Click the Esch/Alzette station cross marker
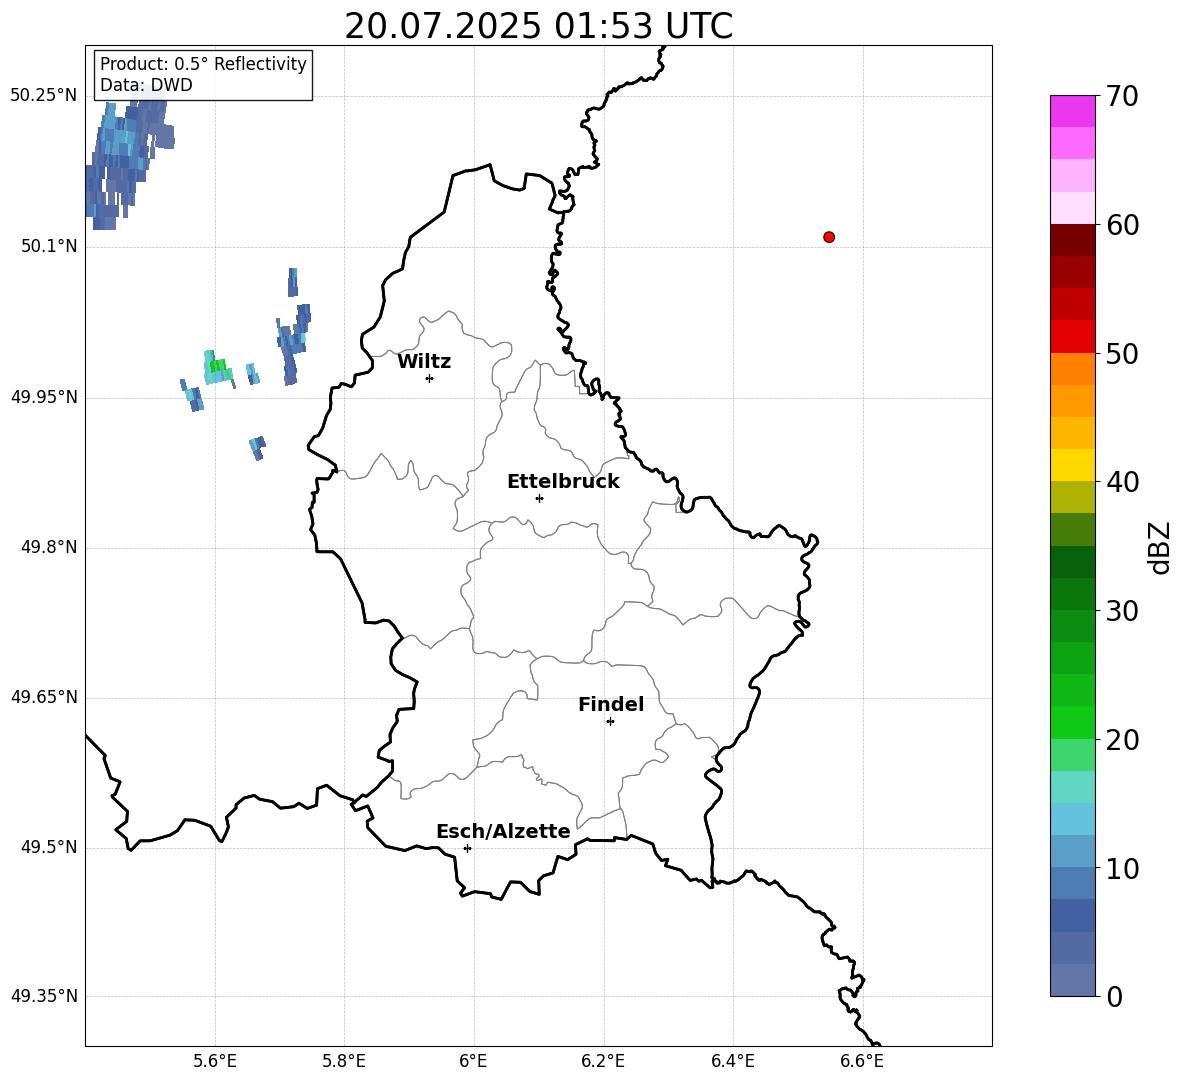1184x1081 pixels. click(467, 848)
